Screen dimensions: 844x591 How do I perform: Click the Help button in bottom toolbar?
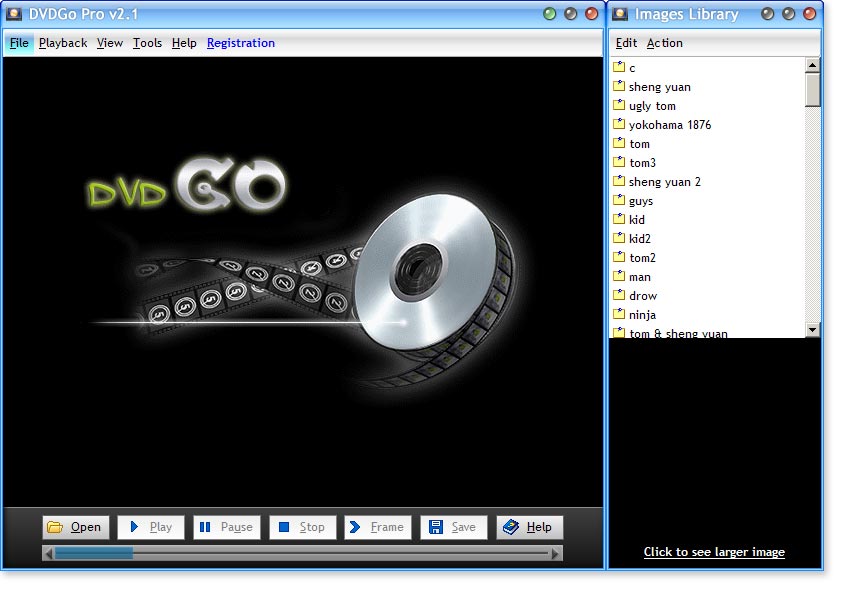[530, 527]
